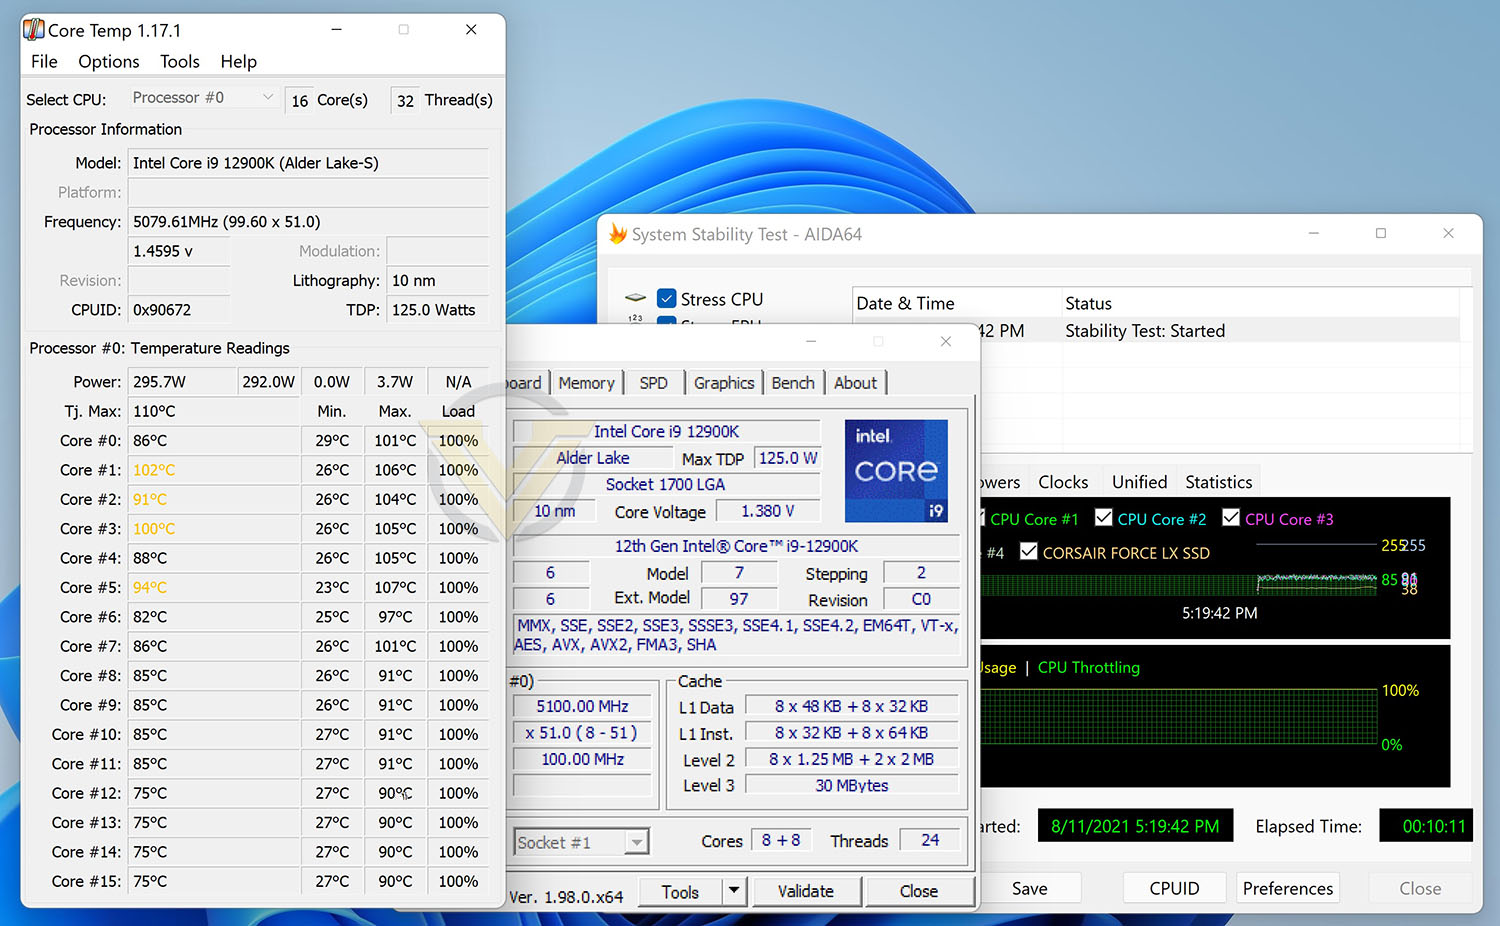Open AIDA64 Preferences button

1288,888
